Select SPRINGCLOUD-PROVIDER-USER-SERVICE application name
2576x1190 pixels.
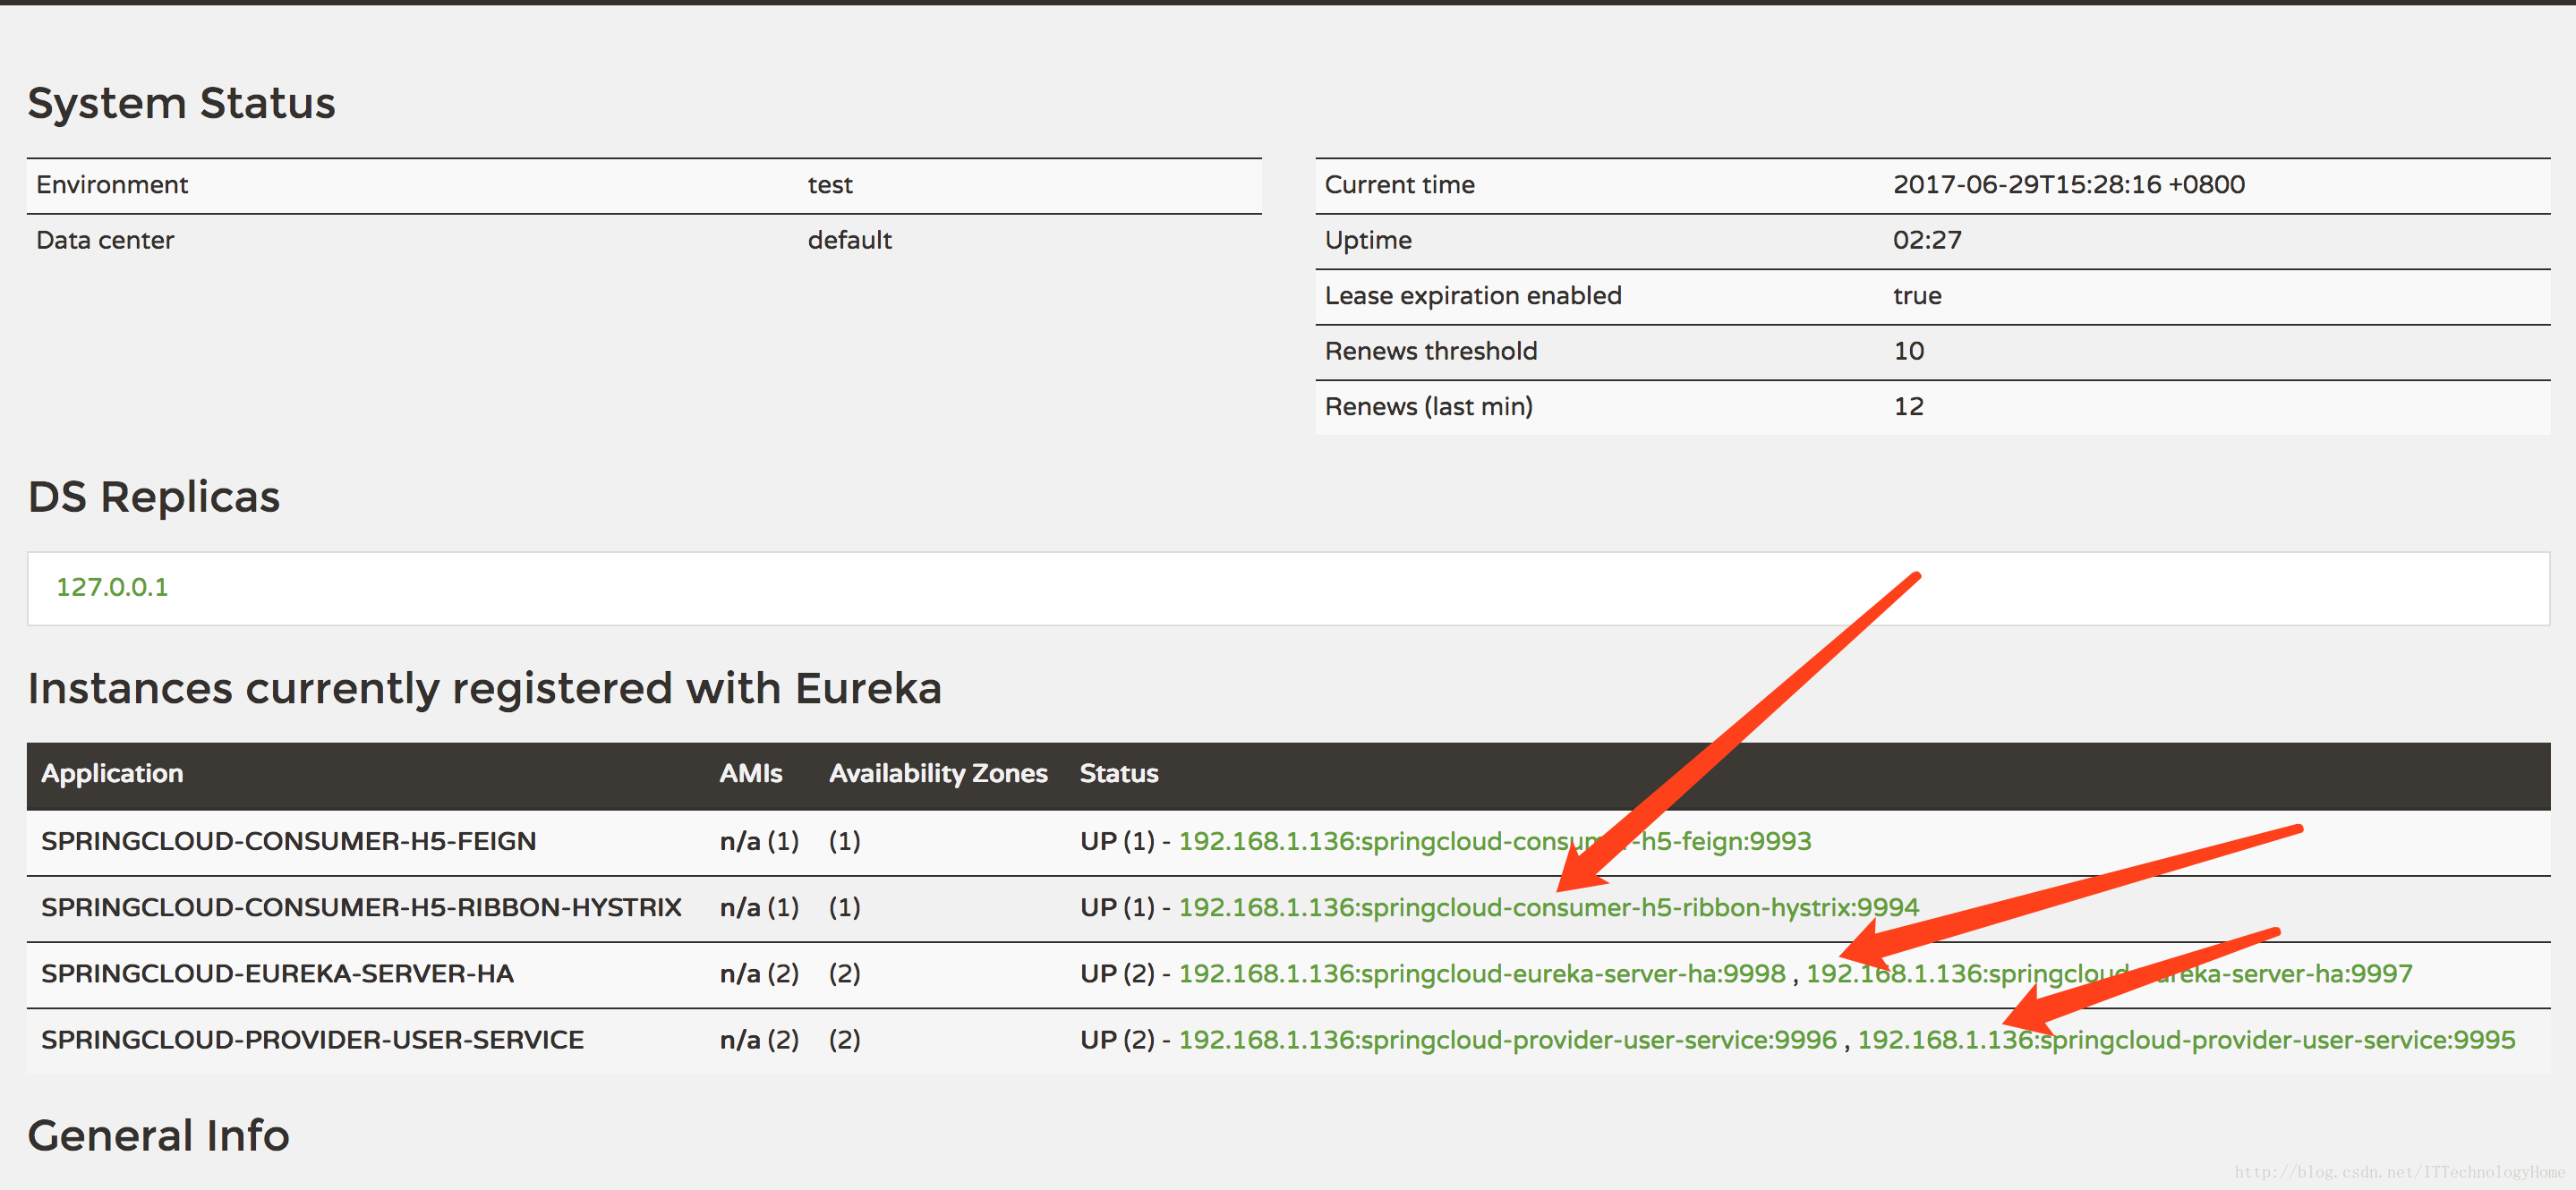(x=312, y=1039)
